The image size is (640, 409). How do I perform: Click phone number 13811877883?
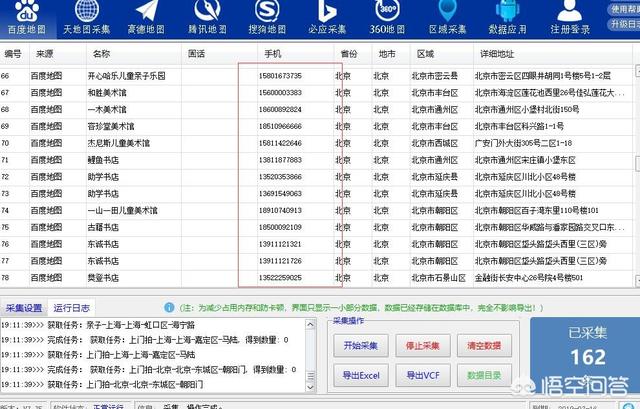pyautogui.click(x=280, y=160)
